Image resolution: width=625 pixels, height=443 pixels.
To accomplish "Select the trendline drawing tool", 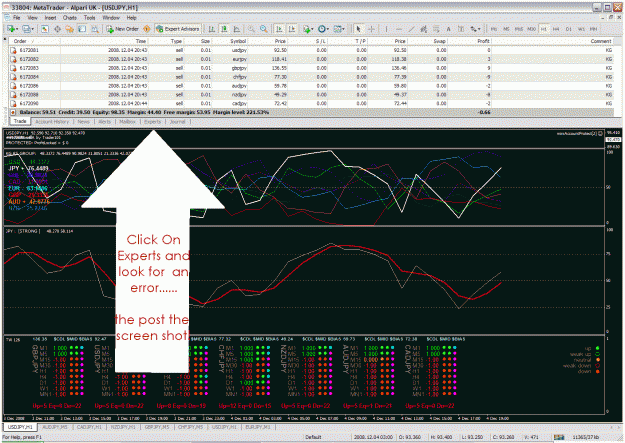I will (x=411, y=29).
